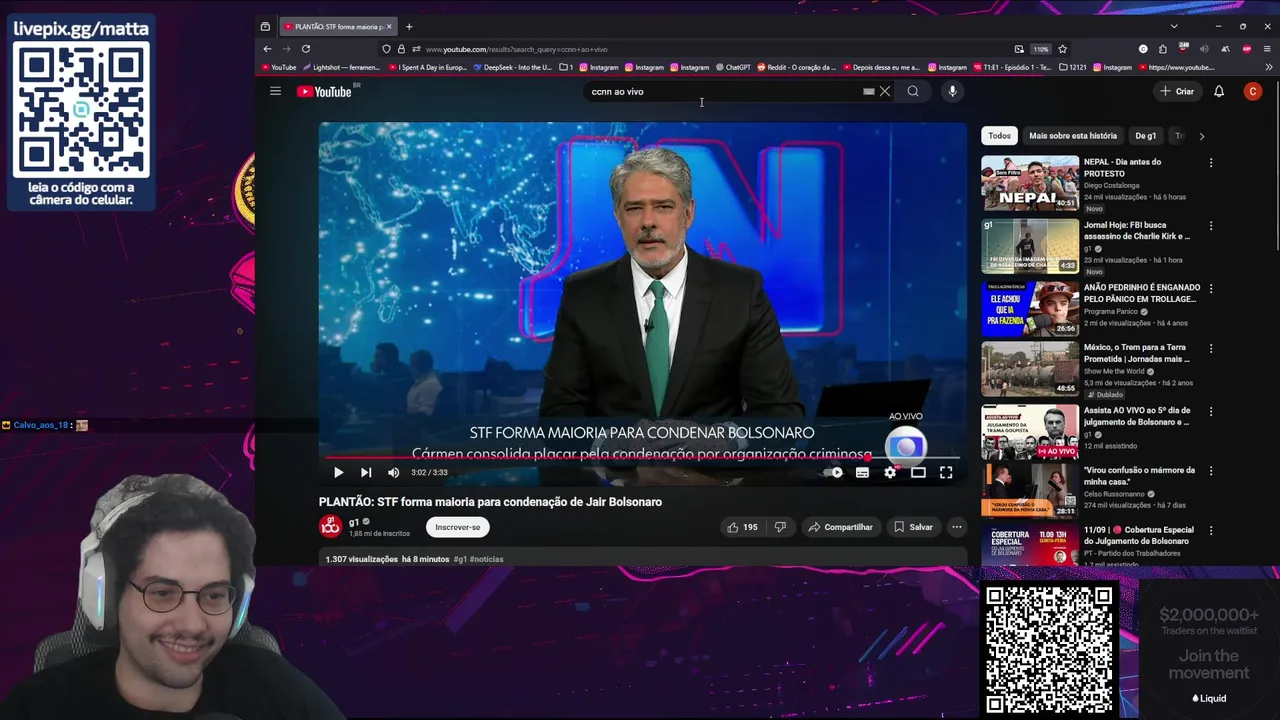Open YouTube notifications bell
This screenshot has width=1280, height=720.
click(1219, 91)
